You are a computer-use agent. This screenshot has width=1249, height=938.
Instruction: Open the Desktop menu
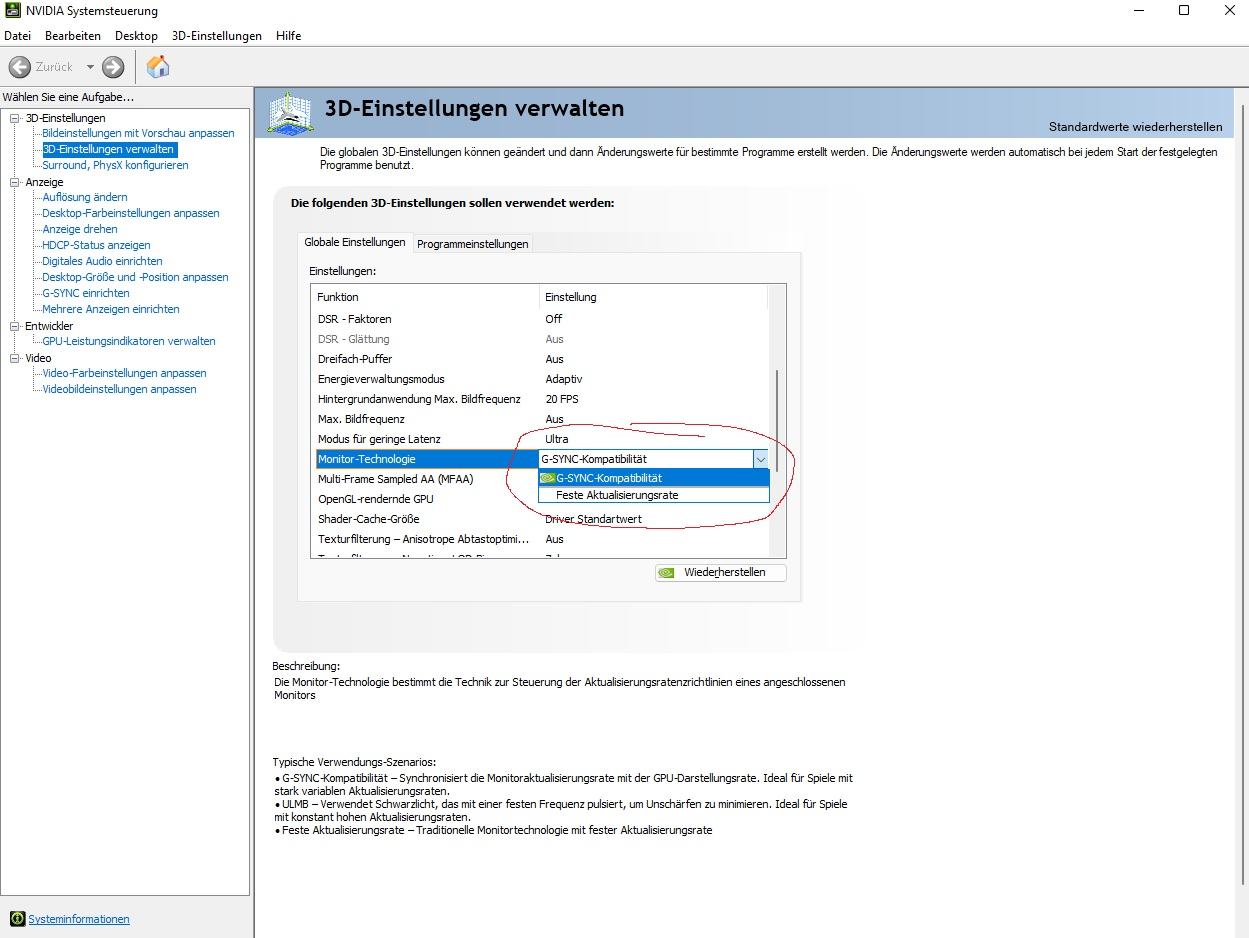click(x=136, y=36)
